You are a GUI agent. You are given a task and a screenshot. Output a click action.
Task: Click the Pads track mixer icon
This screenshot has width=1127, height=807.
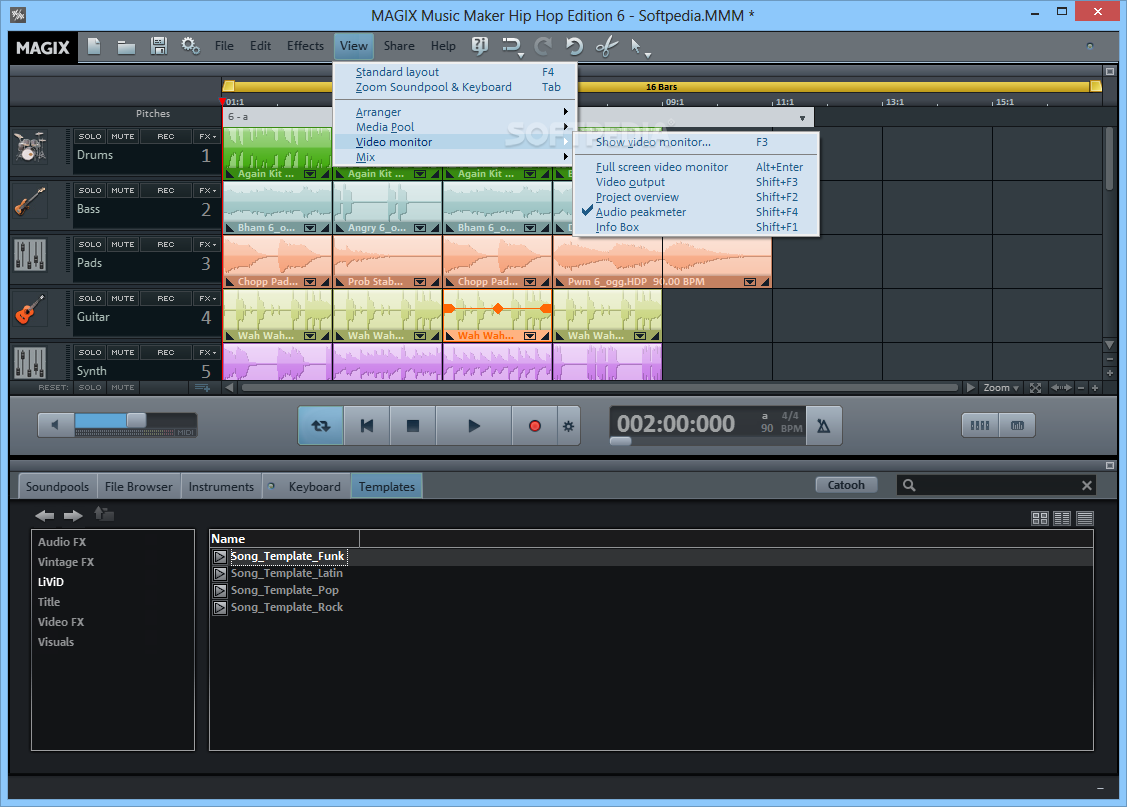point(30,256)
